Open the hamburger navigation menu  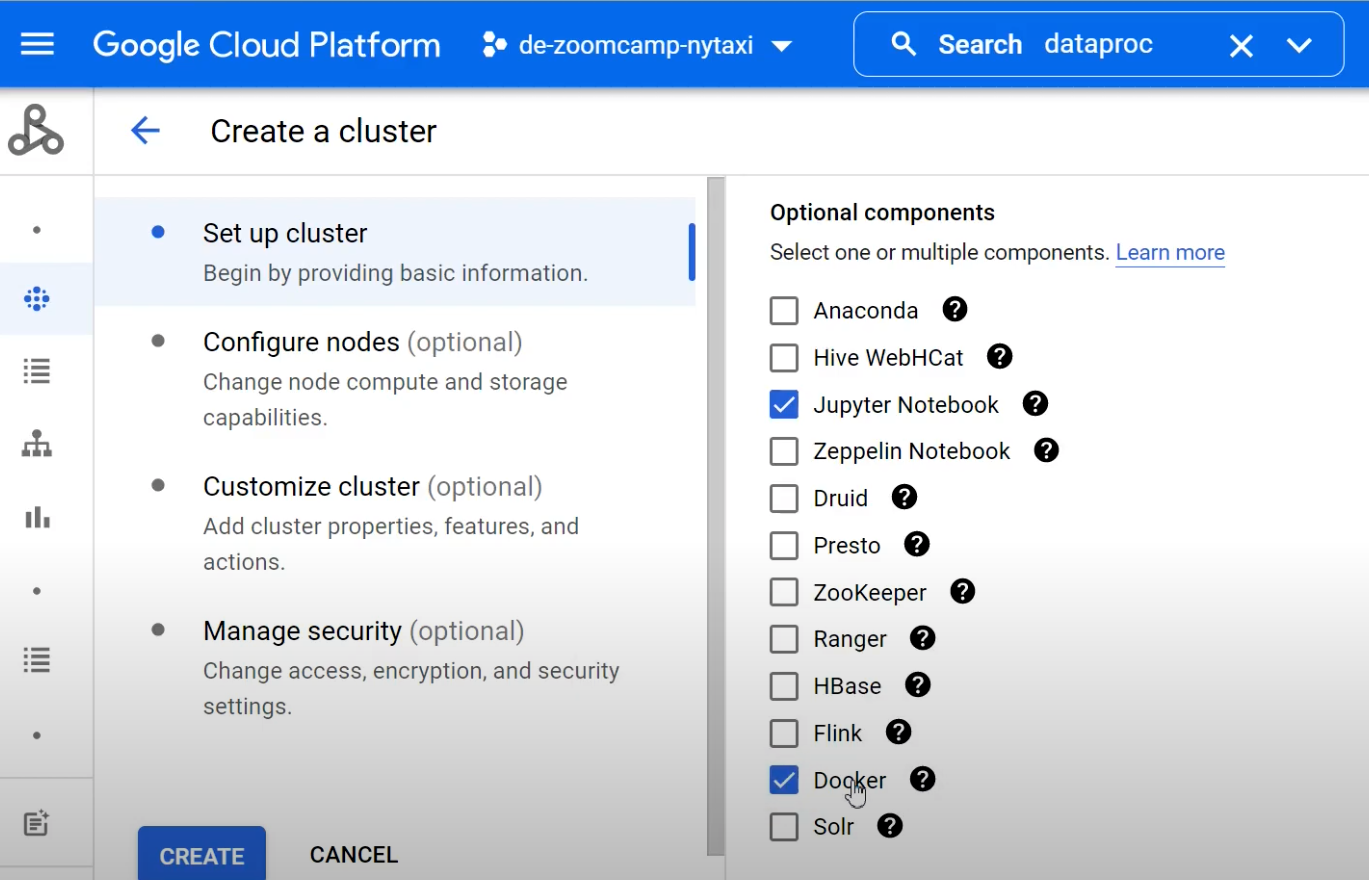[x=37, y=44]
